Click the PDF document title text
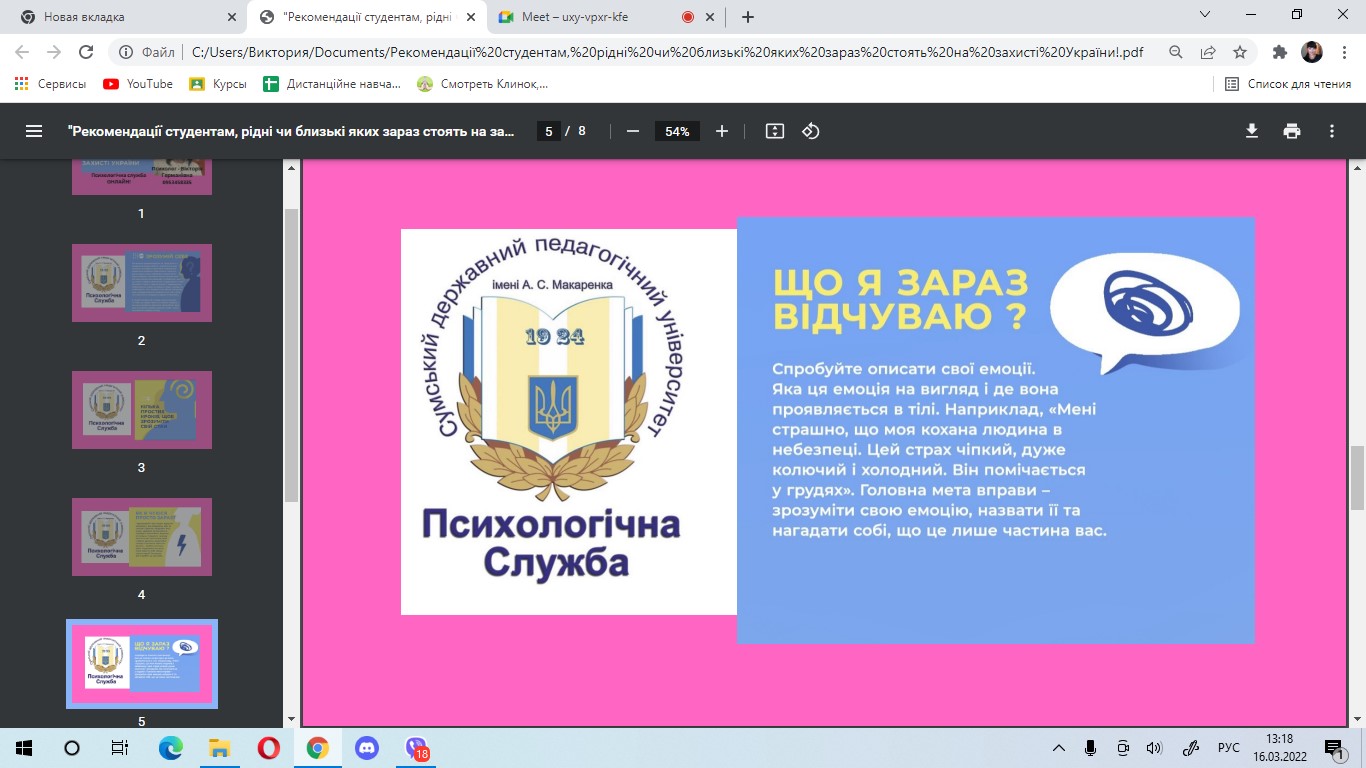This screenshot has height=768, width=1366. point(290,131)
